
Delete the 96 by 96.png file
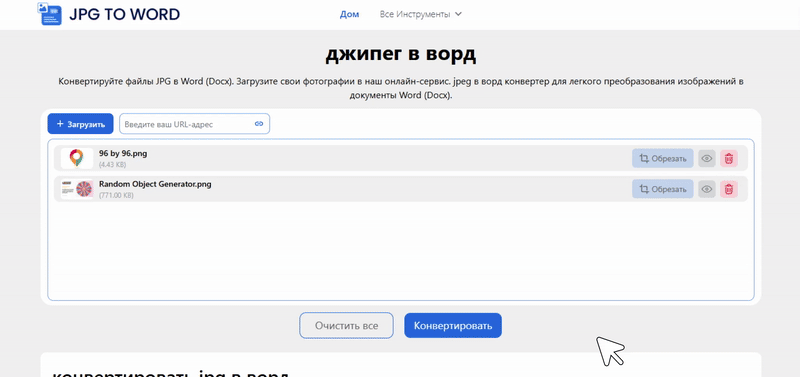click(729, 159)
